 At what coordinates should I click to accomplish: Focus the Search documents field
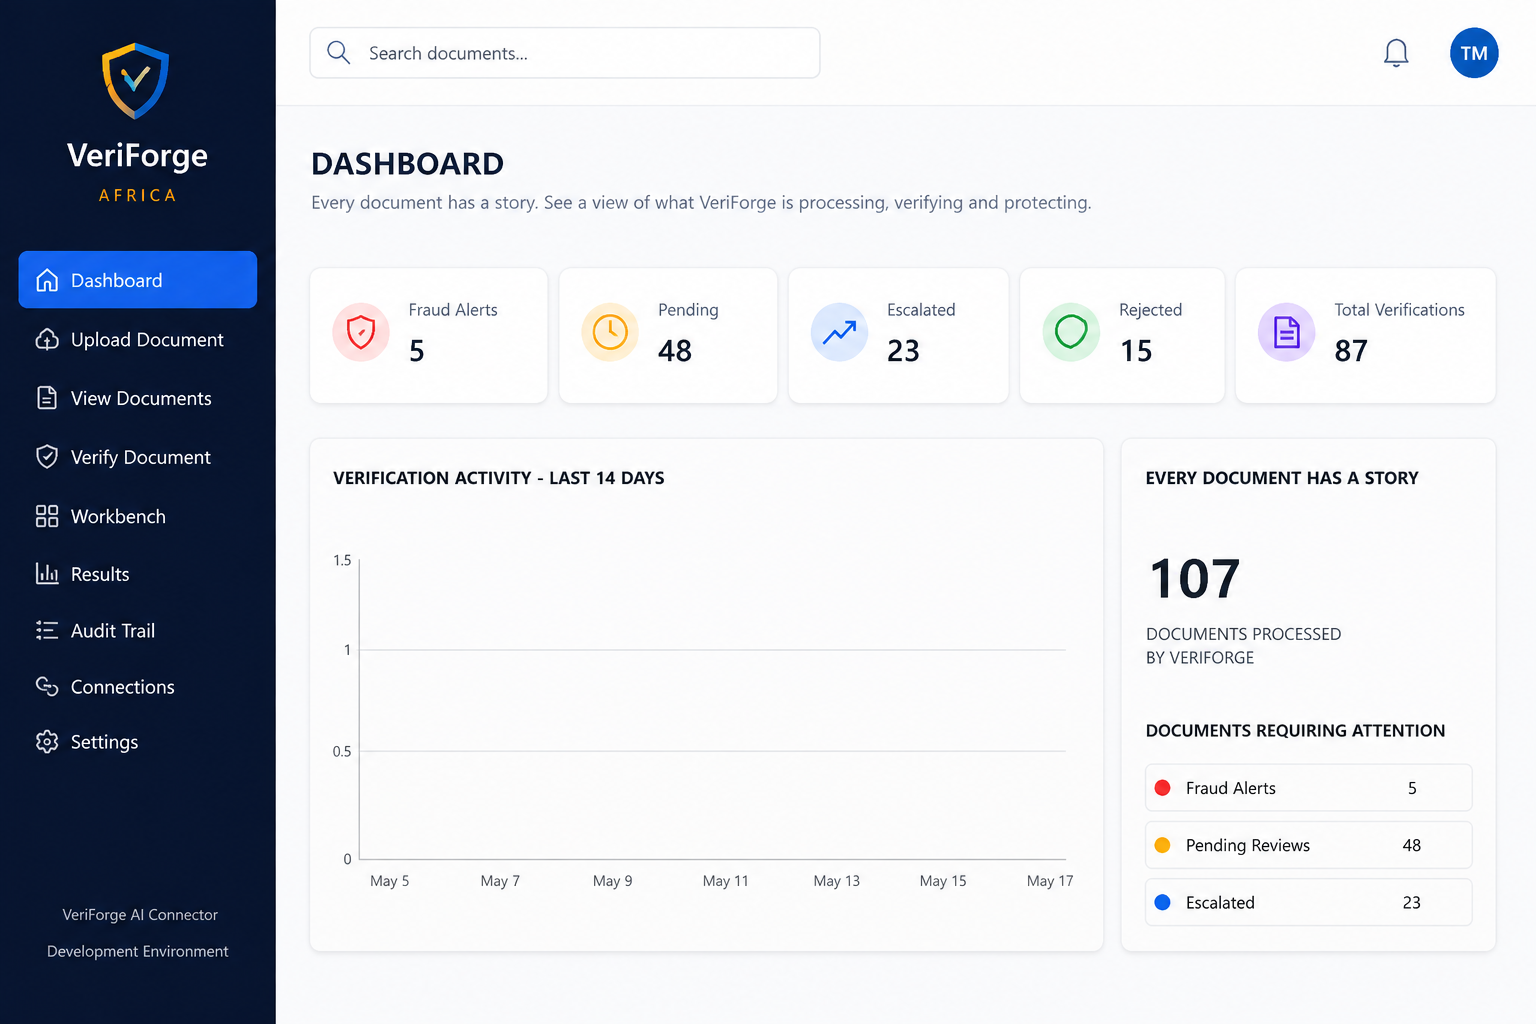point(565,53)
